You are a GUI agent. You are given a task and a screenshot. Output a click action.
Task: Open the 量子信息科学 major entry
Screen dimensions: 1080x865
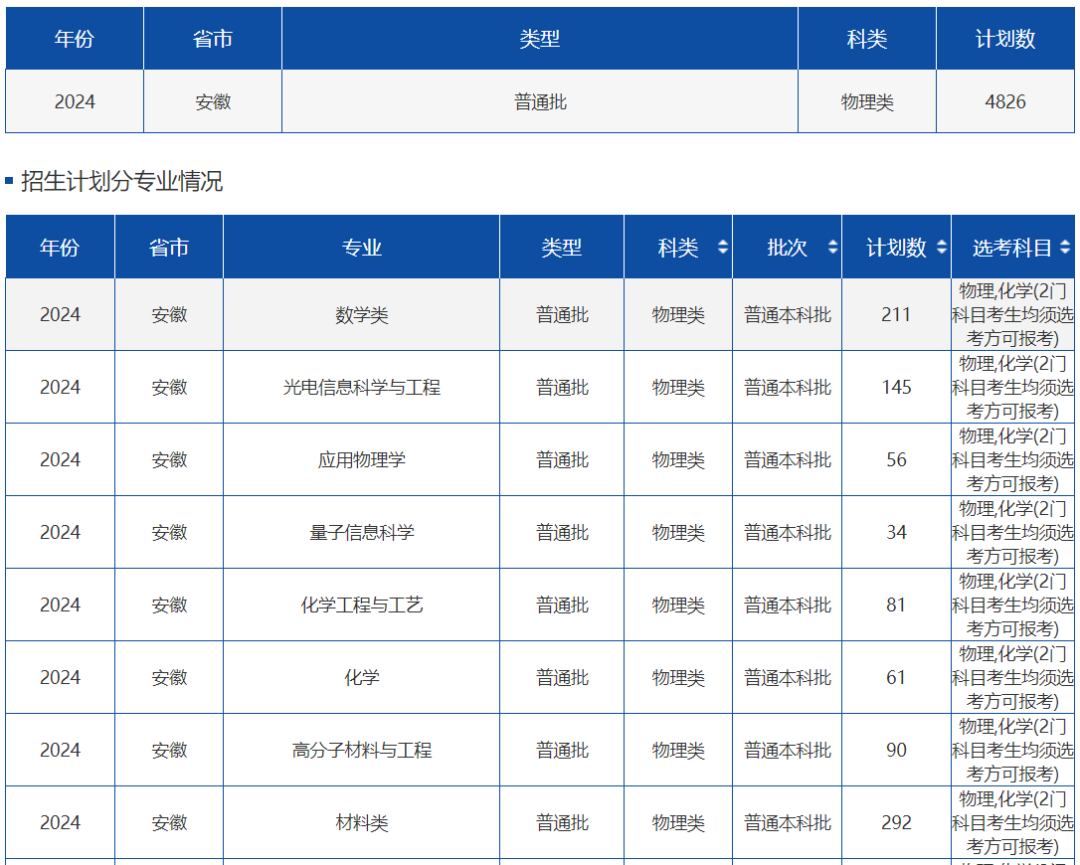pyautogui.click(x=361, y=532)
